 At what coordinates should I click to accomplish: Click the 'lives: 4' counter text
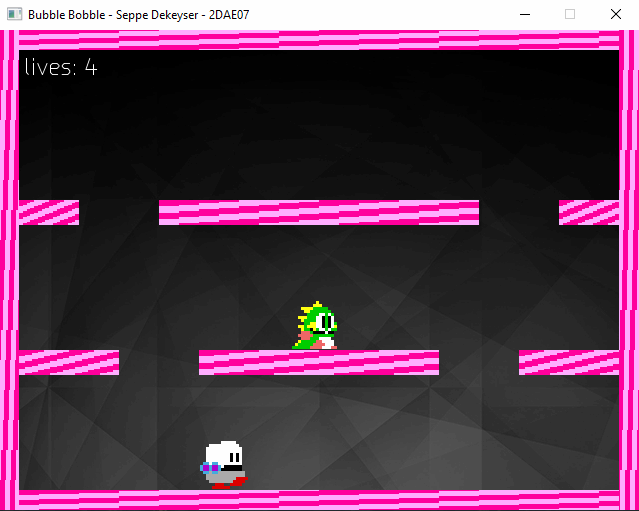(61, 67)
